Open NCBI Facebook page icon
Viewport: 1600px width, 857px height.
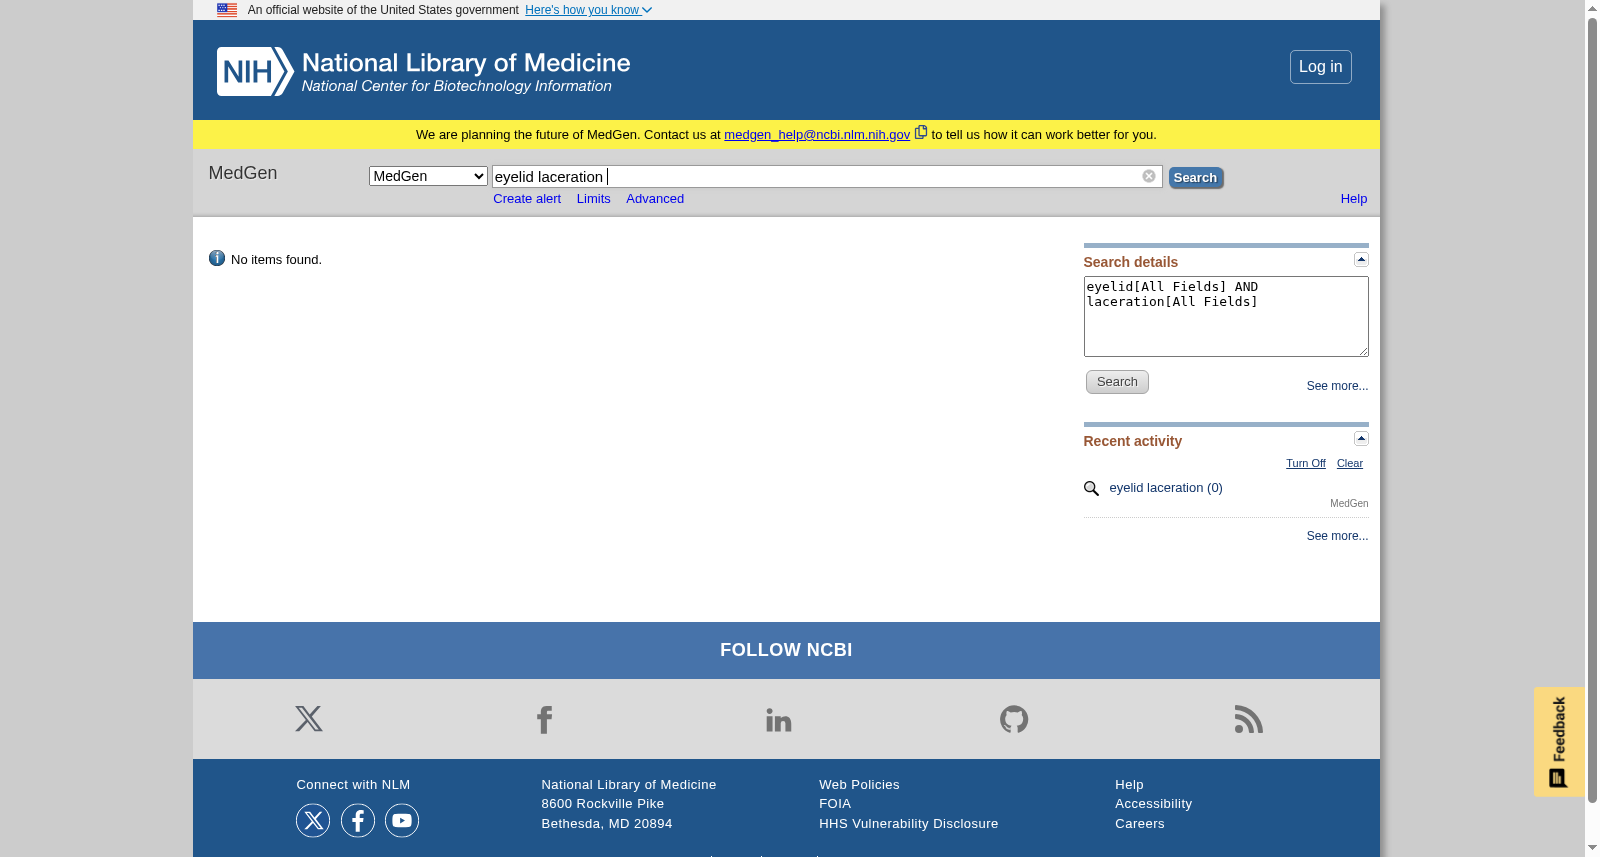544,719
